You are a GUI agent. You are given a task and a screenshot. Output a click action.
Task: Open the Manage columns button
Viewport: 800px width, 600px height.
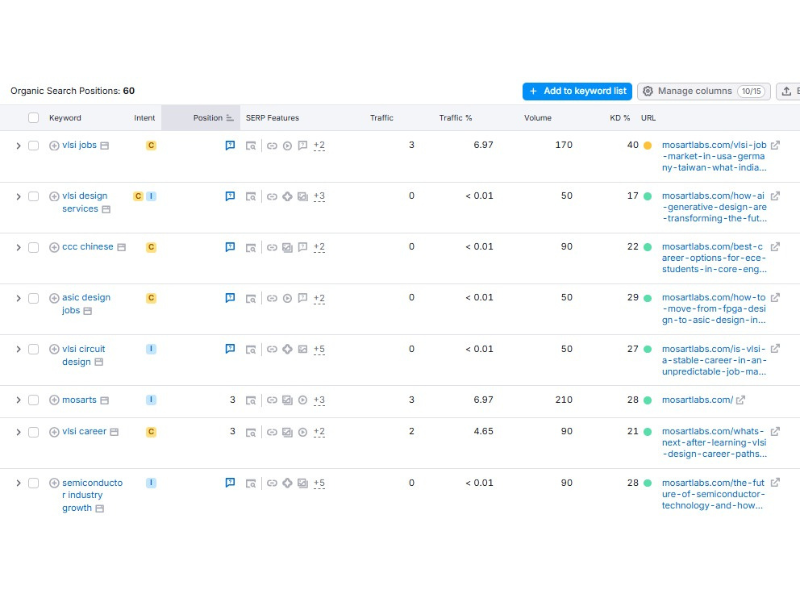click(x=703, y=91)
